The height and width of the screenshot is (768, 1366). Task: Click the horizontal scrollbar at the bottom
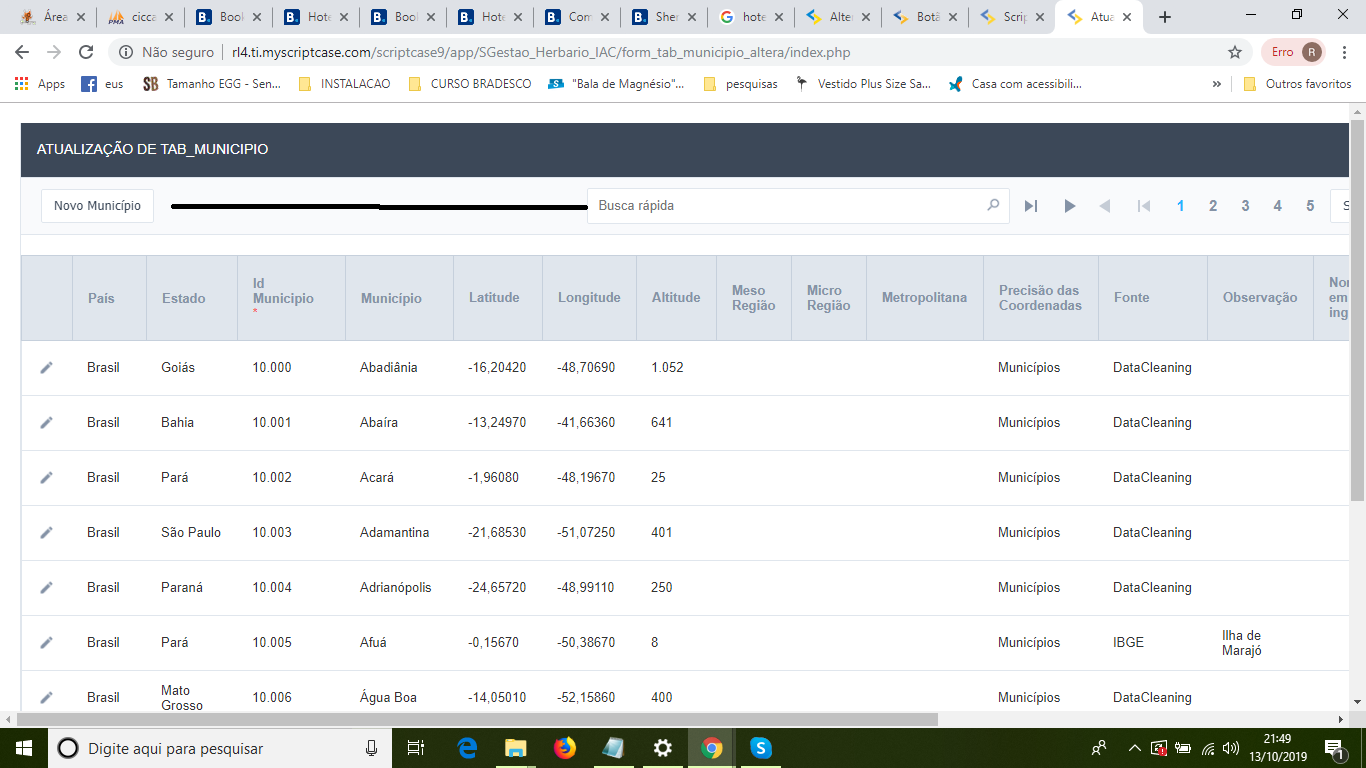point(477,719)
